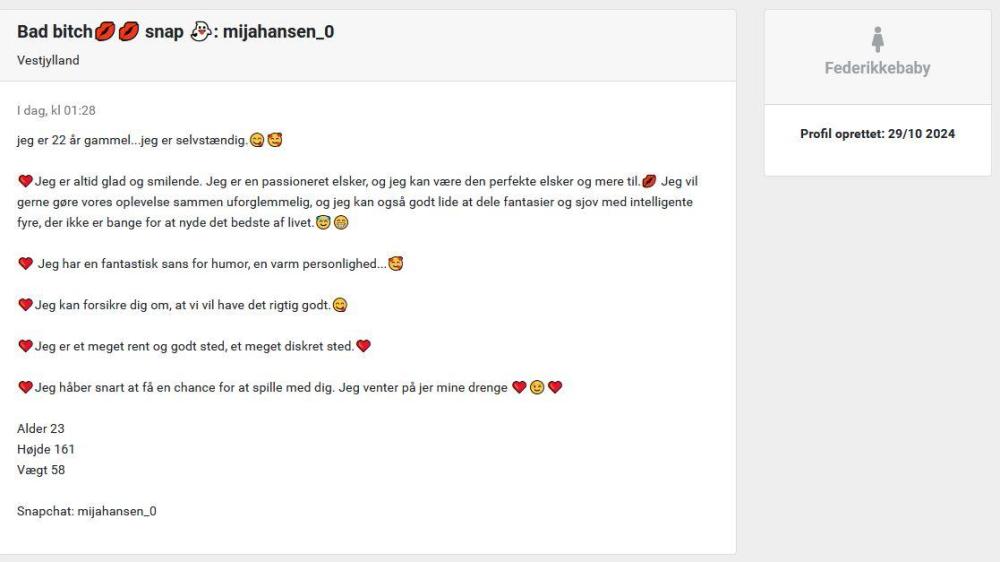This screenshot has width=1000, height=562.
Task: Click the 'Alder 23' line
Action: (41, 429)
